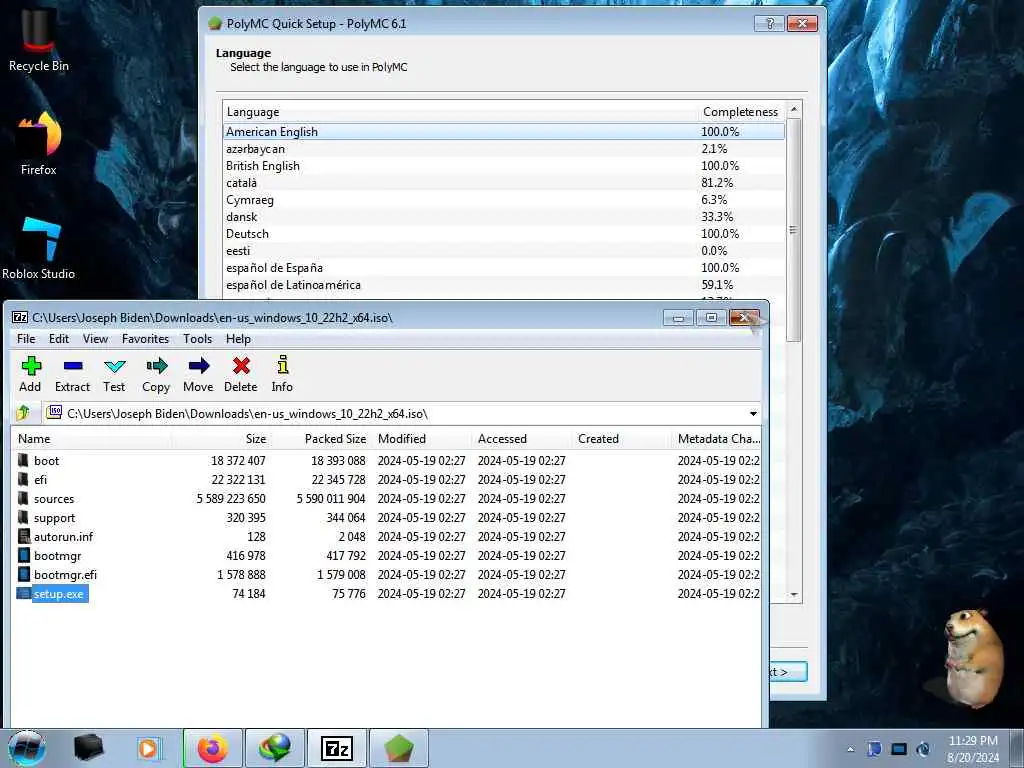The height and width of the screenshot is (768, 1024).
Task: Click the black box taskbar icon
Action: (89, 748)
